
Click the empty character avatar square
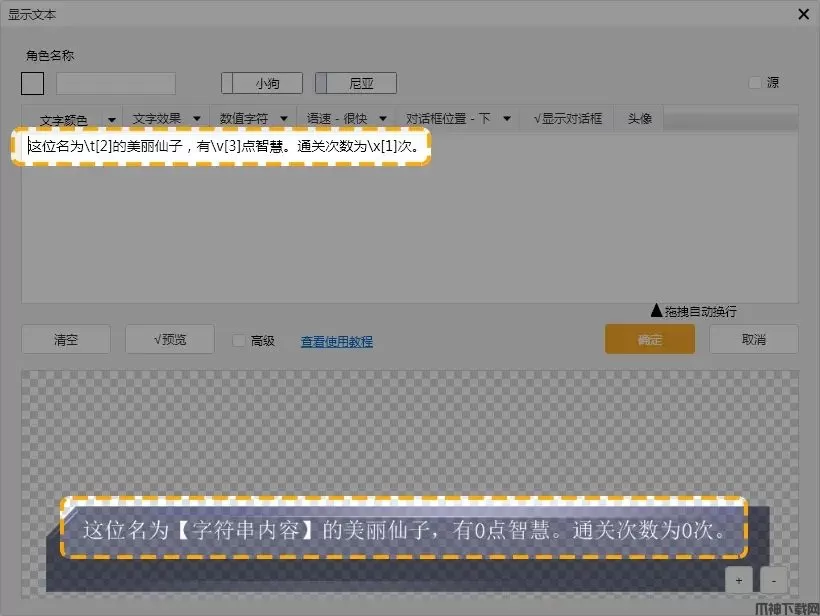pos(32,84)
